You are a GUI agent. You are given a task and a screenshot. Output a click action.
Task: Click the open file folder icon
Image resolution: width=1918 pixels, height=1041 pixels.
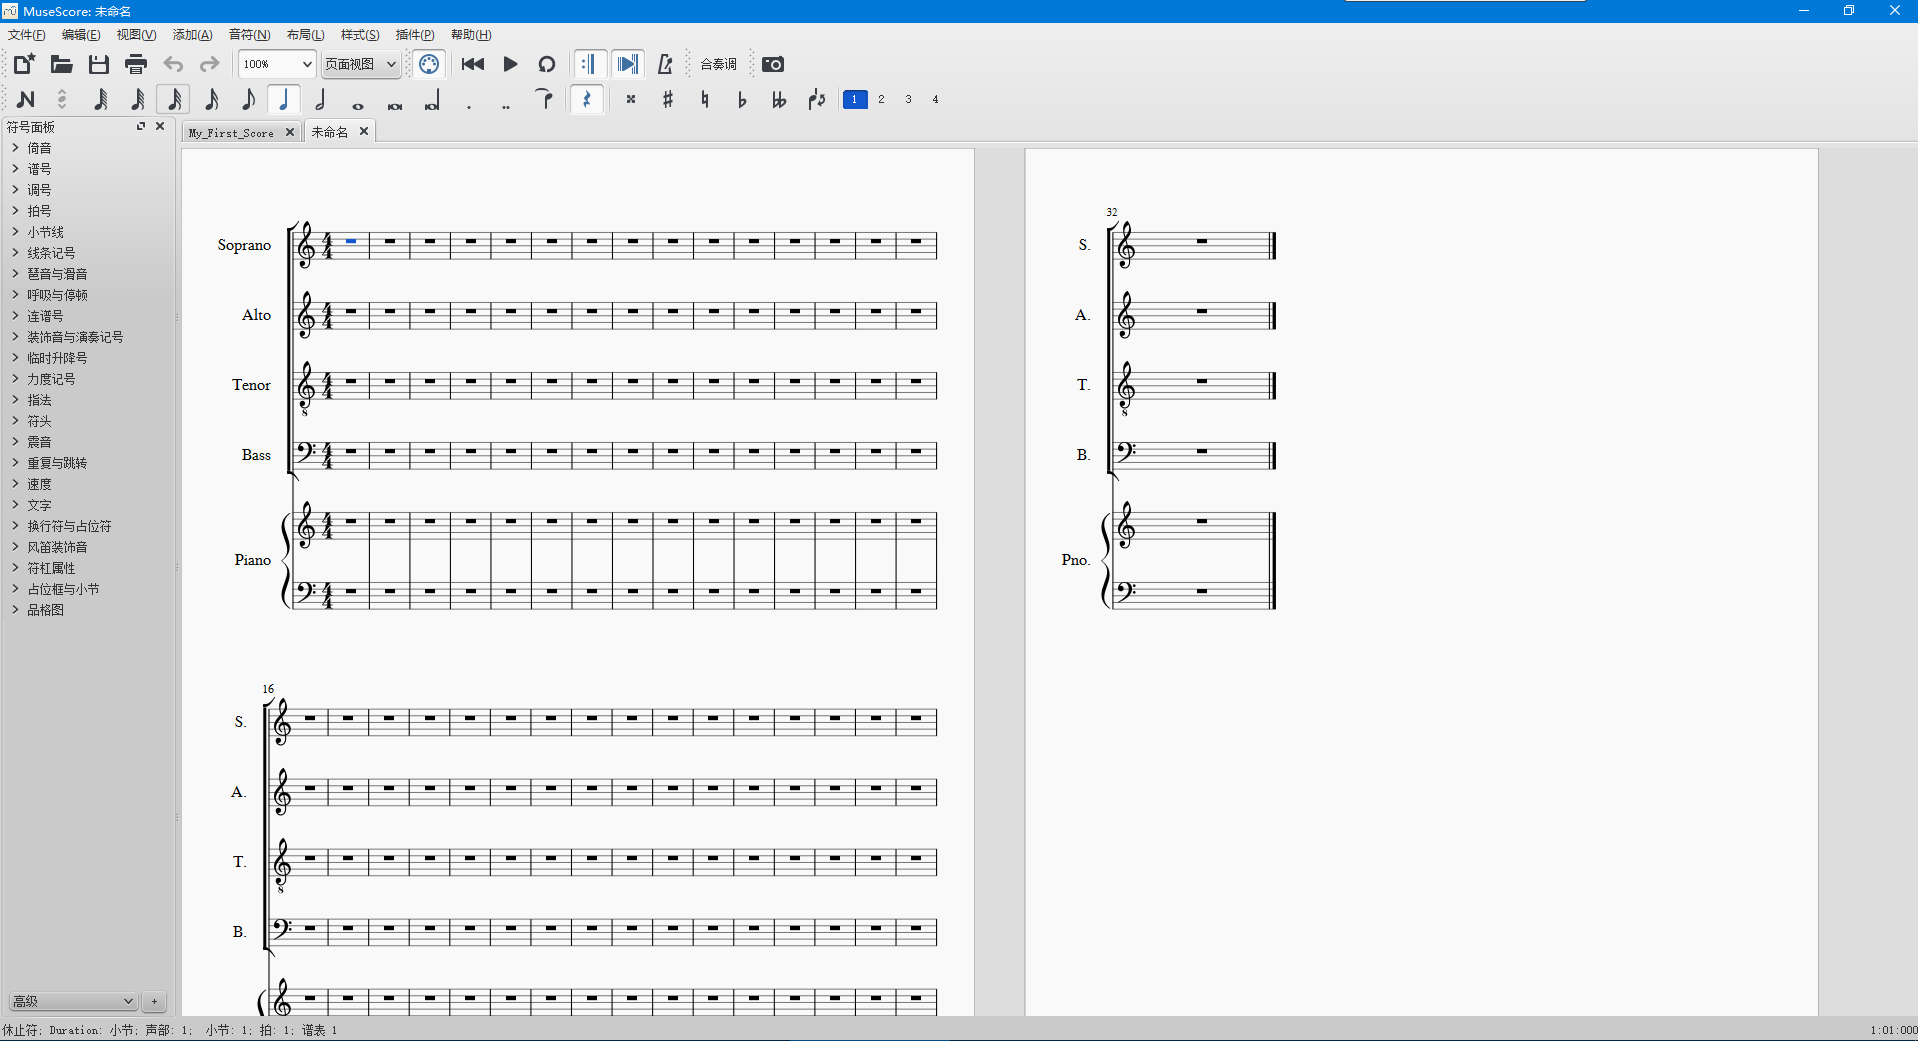point(61,64)
